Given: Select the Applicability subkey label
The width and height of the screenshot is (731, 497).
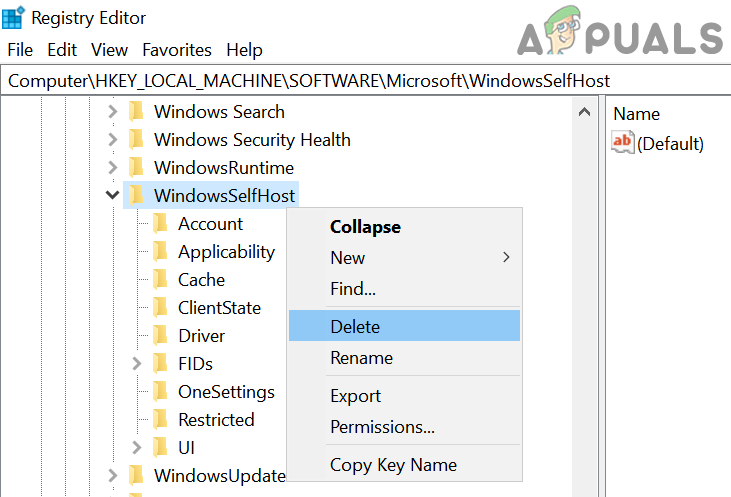Looking at the screenshot, I should (227, 252).
